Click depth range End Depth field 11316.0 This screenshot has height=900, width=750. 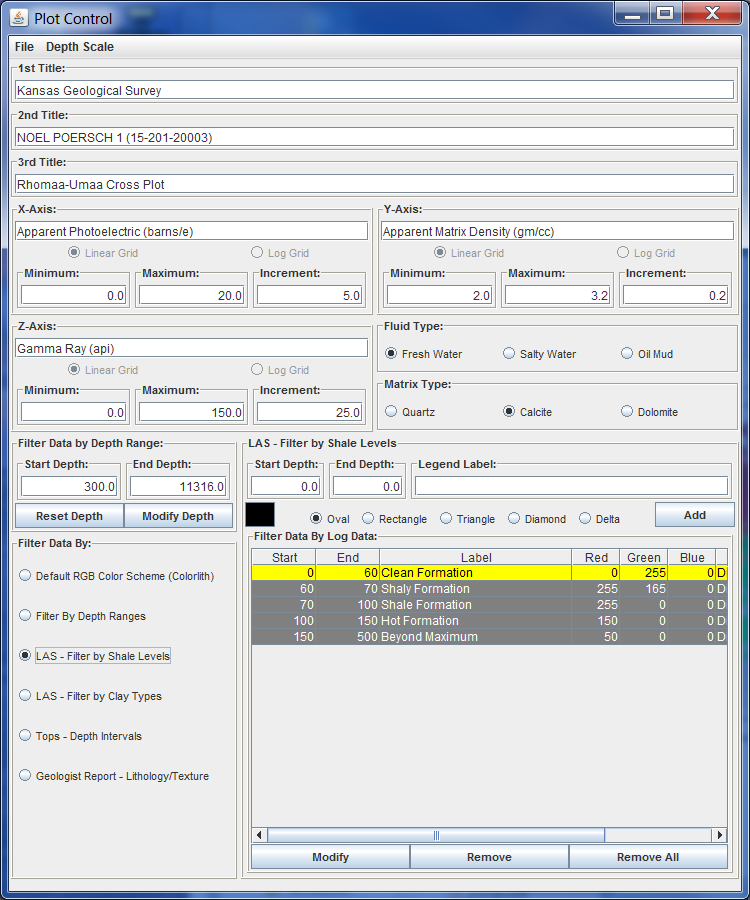[178, 486]
